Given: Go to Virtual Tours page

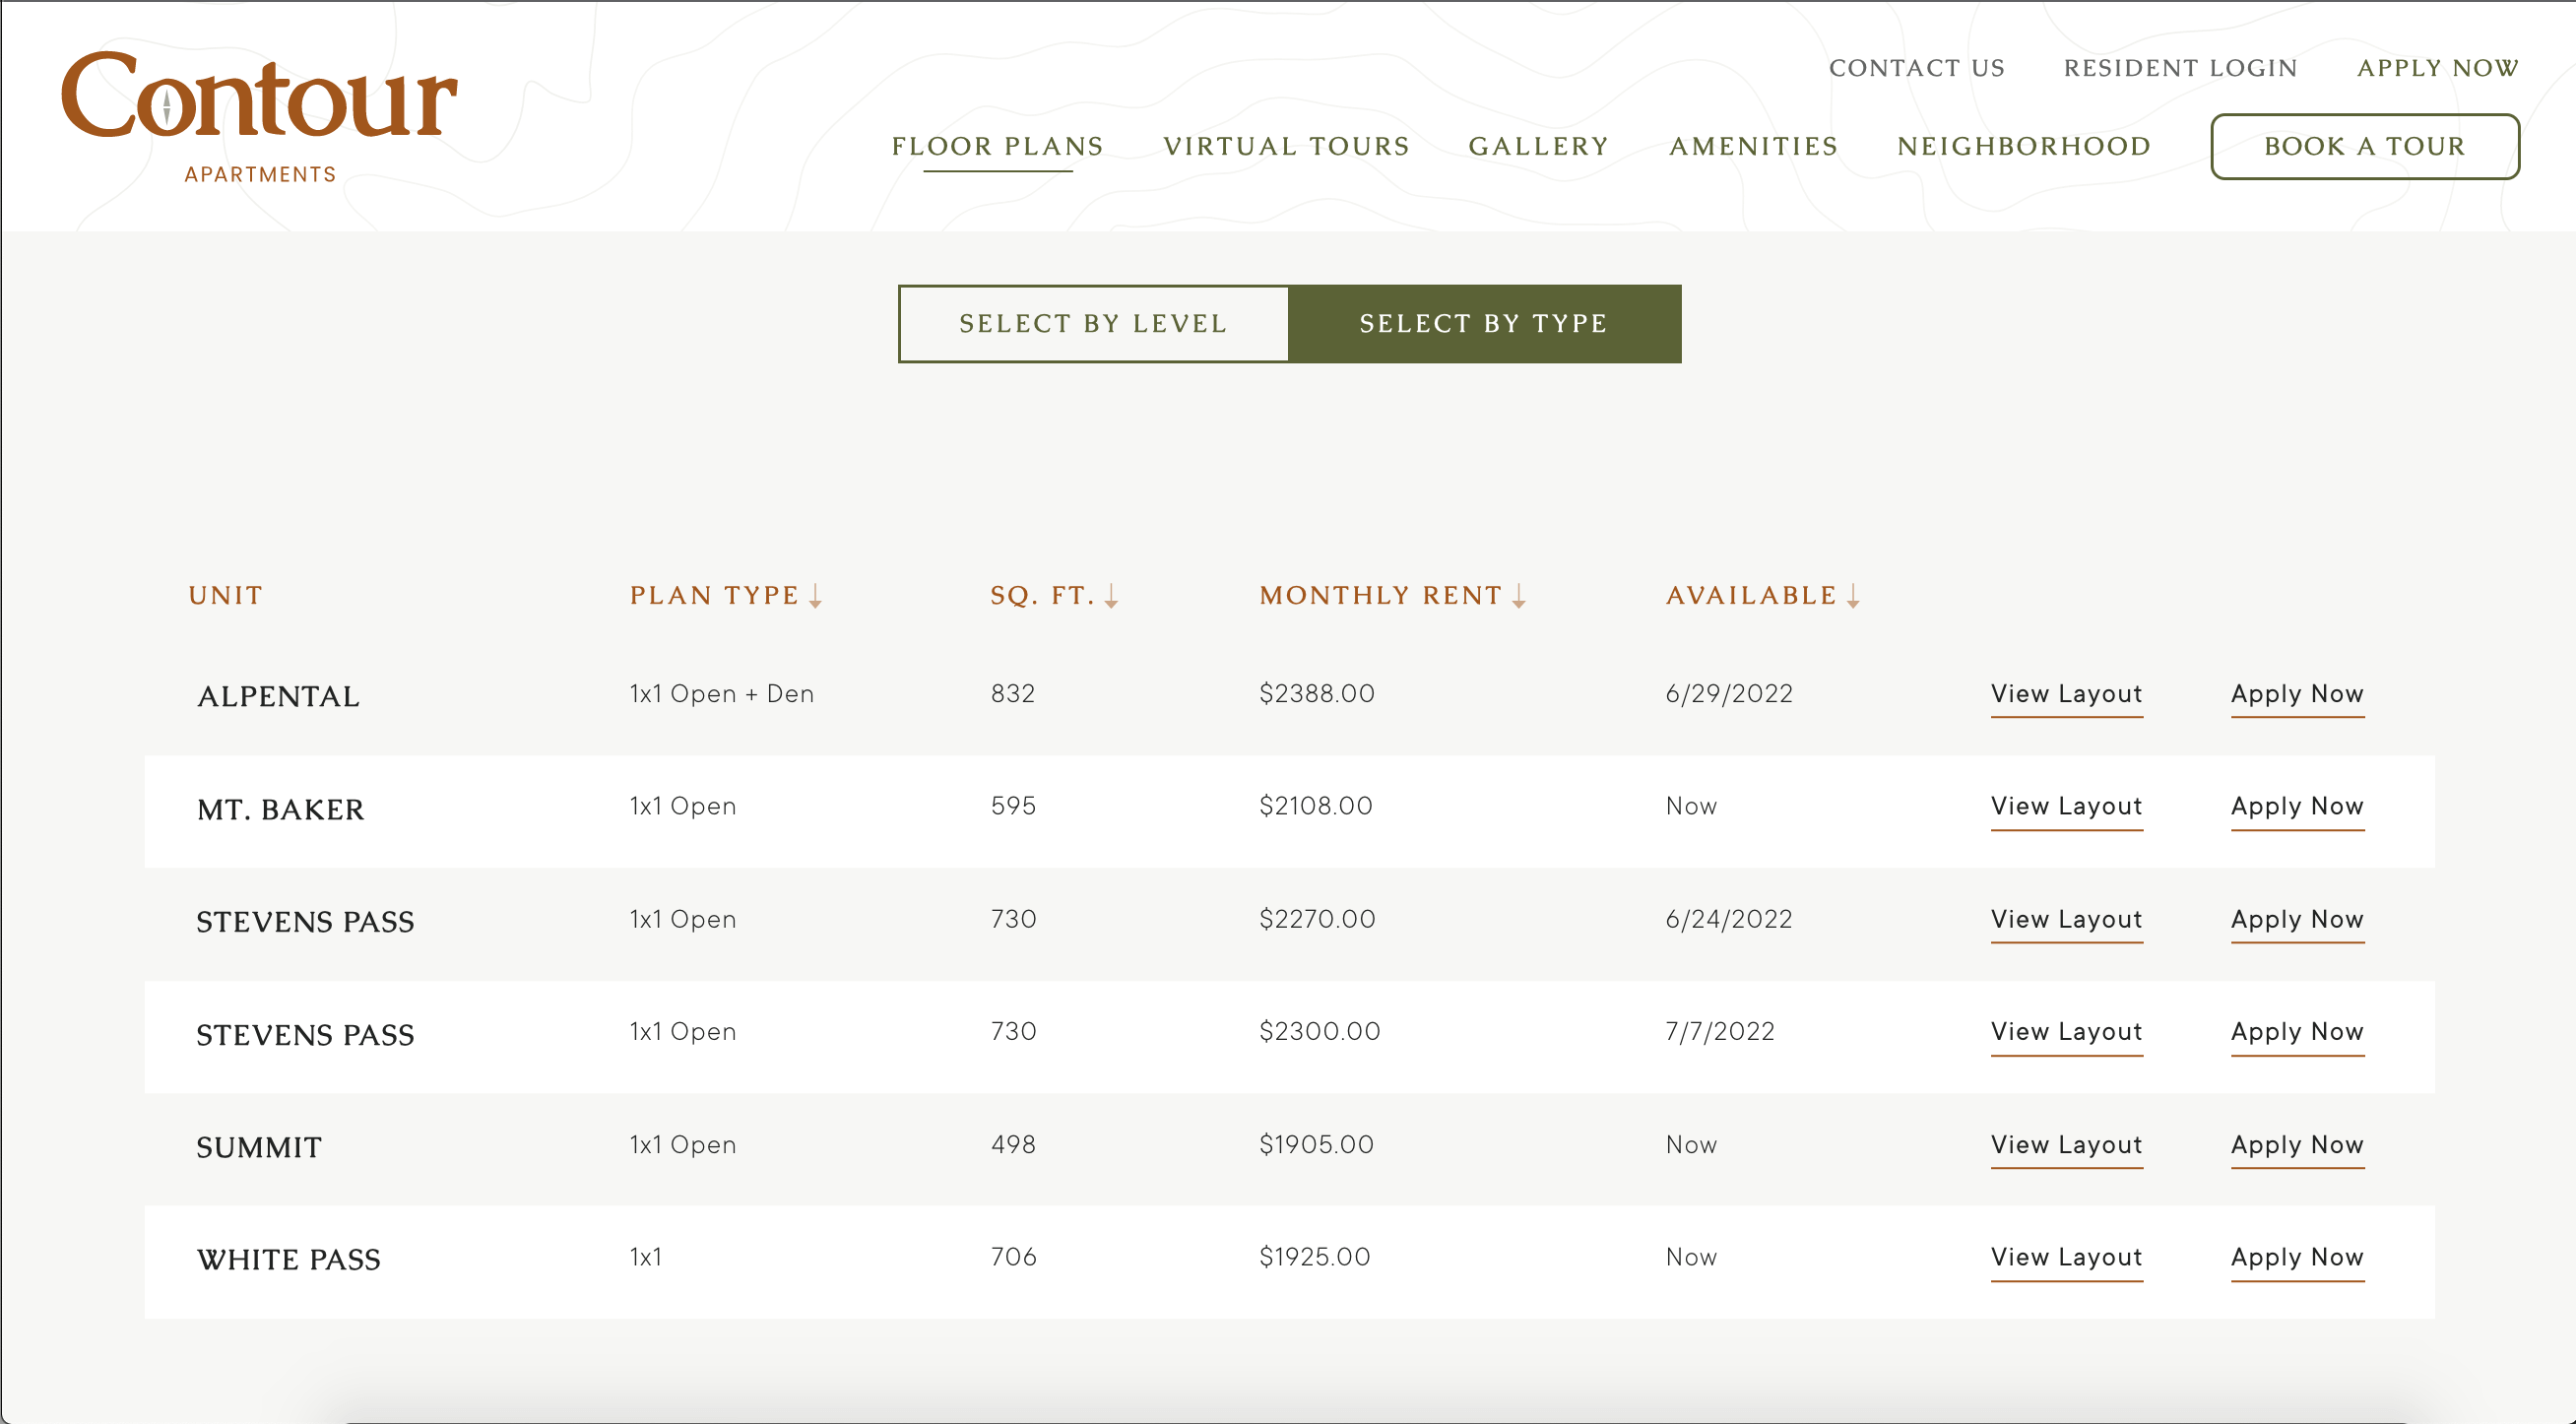Looking at the screenshot, I should point(1286,147).
